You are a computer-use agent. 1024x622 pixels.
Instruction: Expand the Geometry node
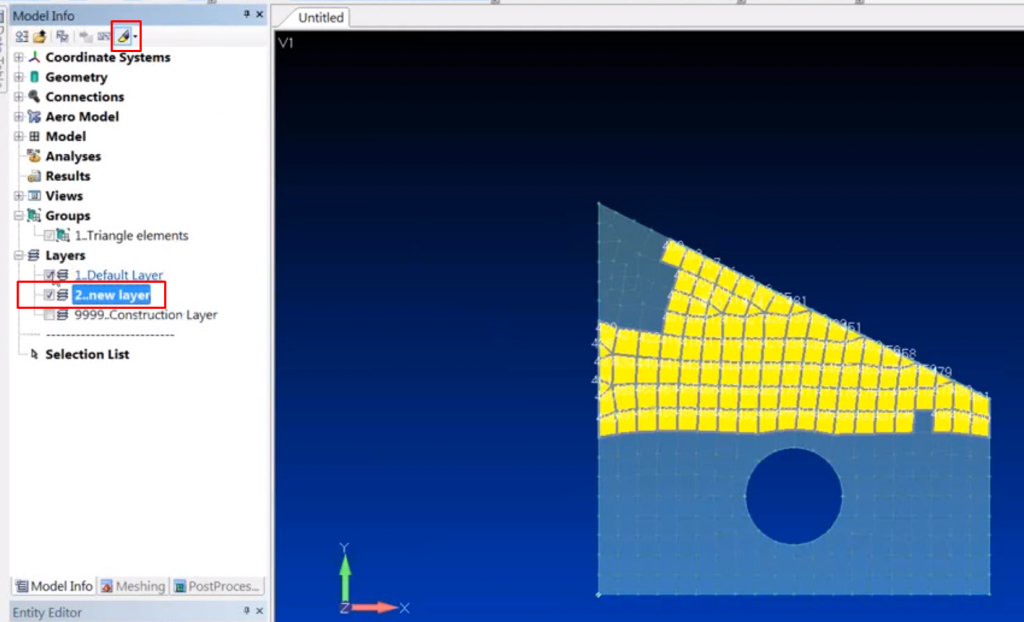pos(19,77)
